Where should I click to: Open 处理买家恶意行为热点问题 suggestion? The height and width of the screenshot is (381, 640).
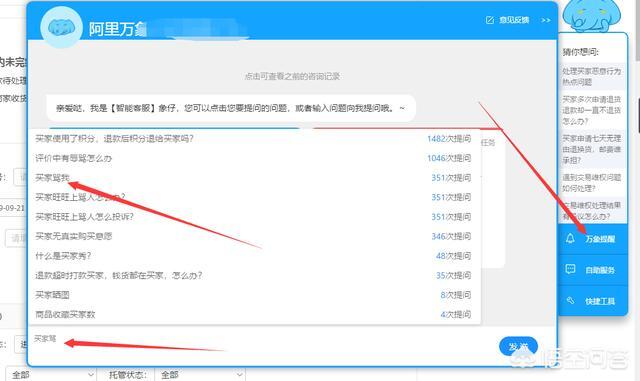[592, 76]
